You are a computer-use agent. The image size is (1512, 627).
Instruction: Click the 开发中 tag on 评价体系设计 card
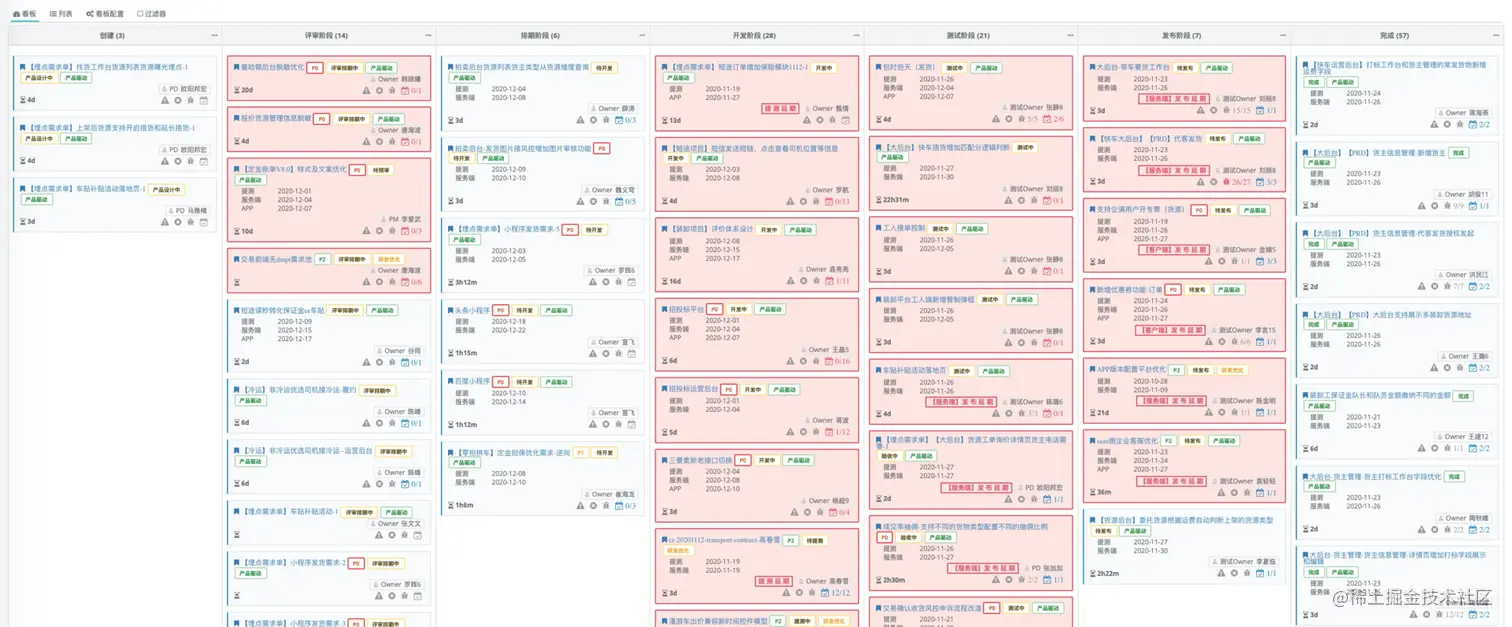click(x=768, y=230)
